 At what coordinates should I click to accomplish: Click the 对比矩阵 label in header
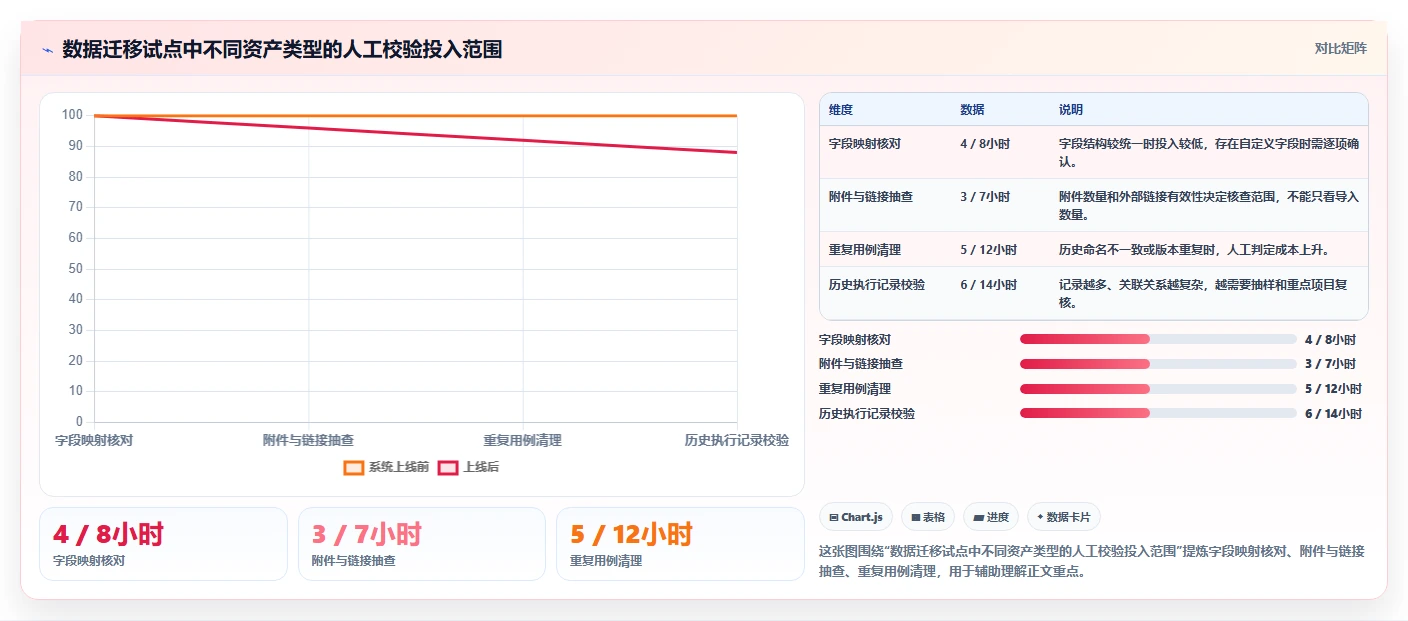pos(1340,48)
